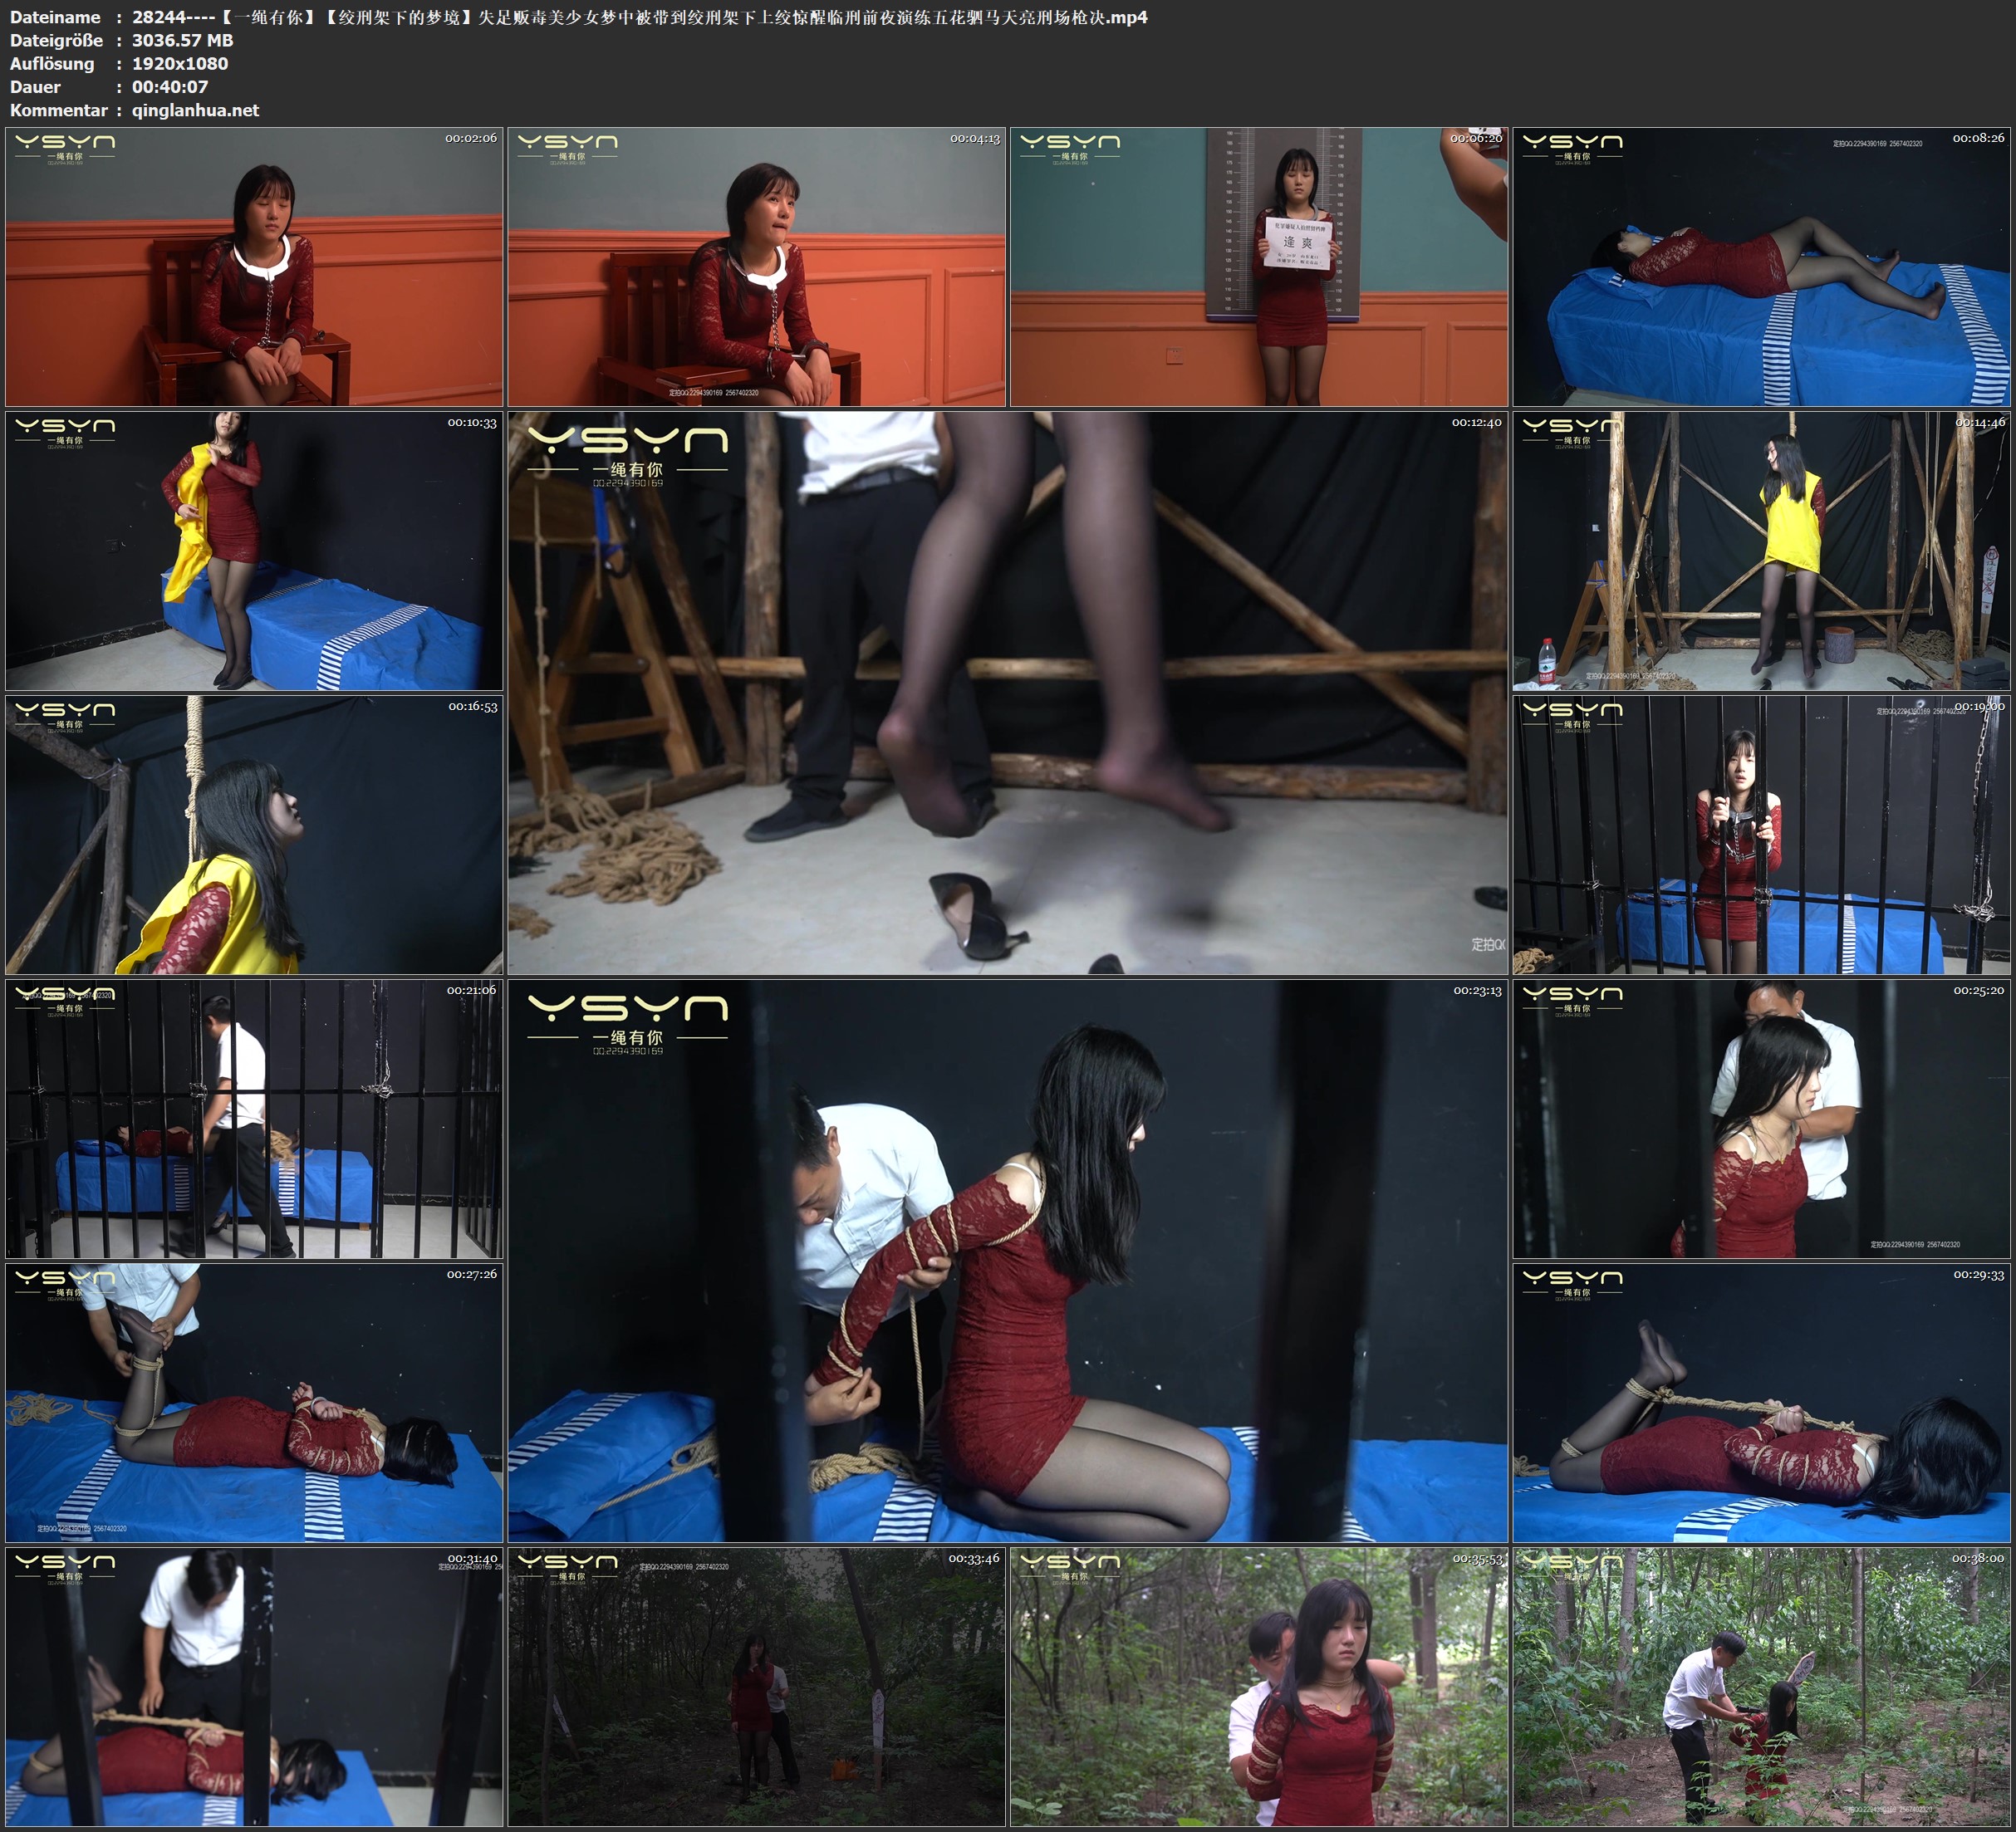Select the forest thumbnail at 00:35:53

click(x=1258, y=1686)
